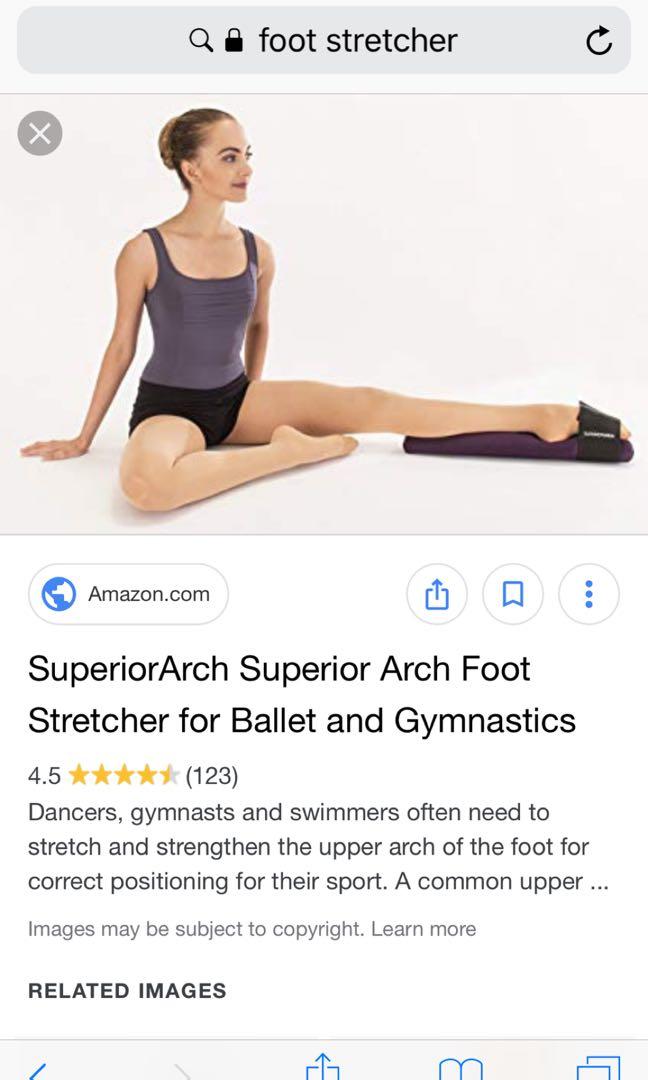Screen dimensions: 648x1080
Task: Go back using the Safari back arrow
Action: [x=38, y=1071]
